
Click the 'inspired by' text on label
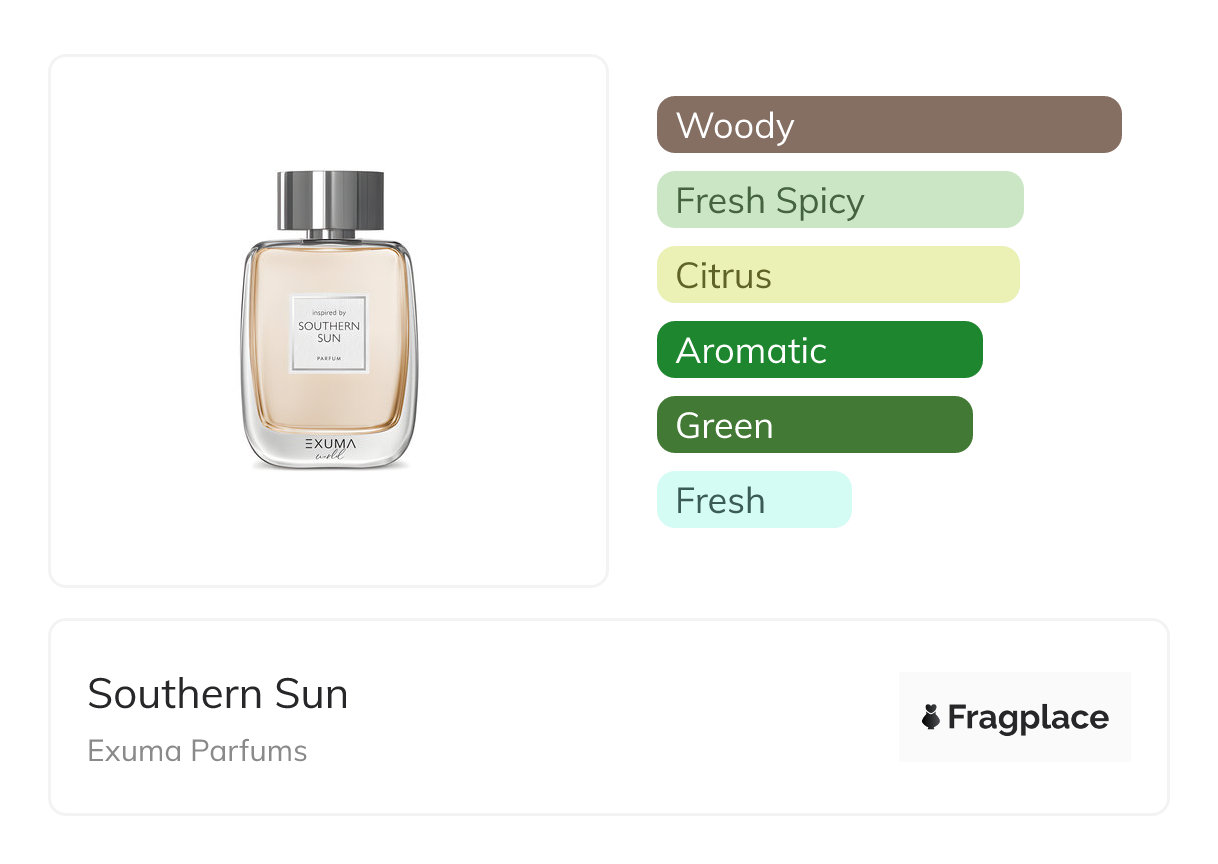click(329, 313)
